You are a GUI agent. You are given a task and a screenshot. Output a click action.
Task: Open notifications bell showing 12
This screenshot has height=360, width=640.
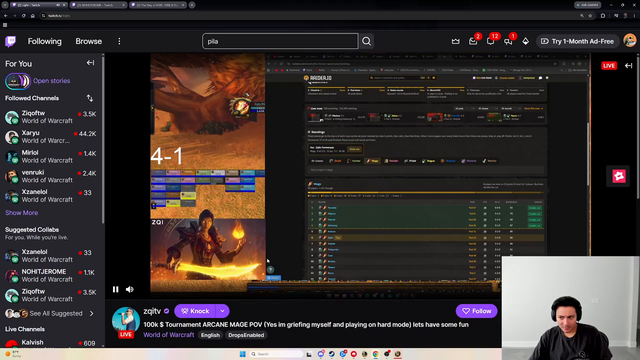tap(491, 41)
